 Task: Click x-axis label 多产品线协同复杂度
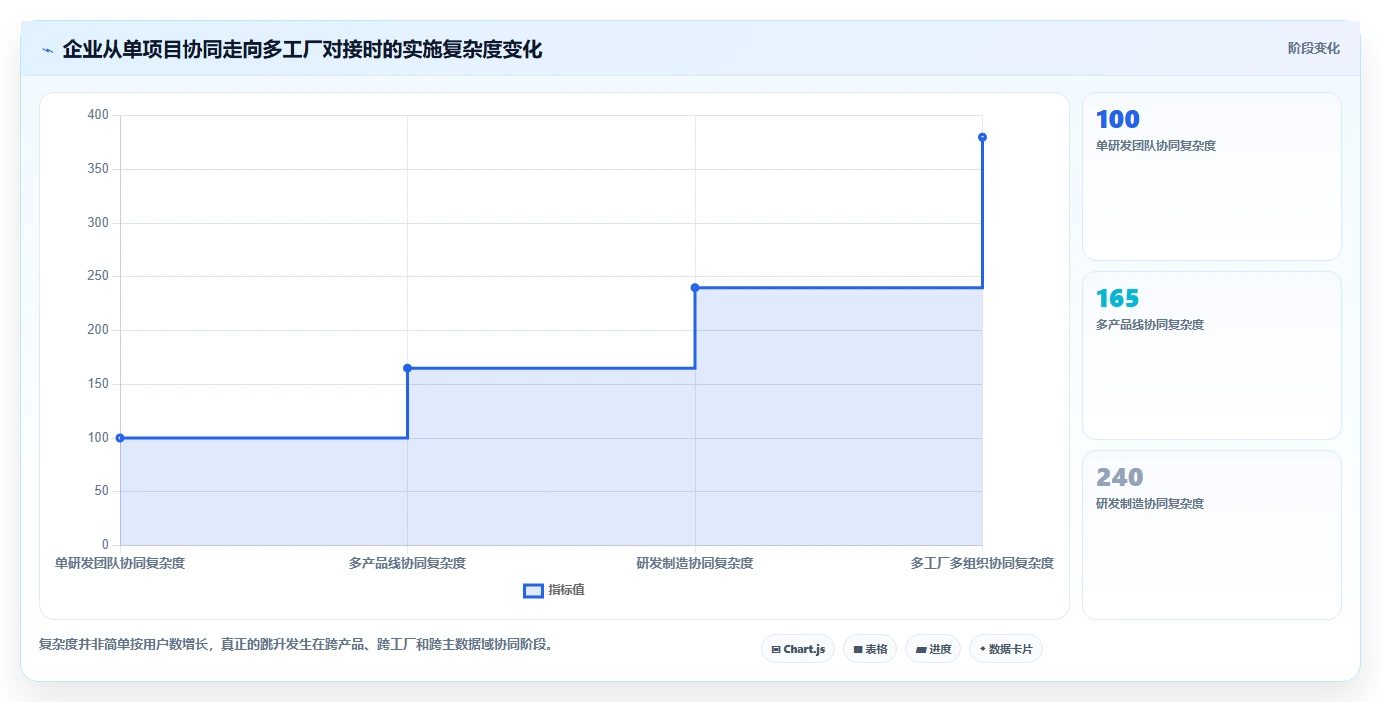(x=407, y=563)
